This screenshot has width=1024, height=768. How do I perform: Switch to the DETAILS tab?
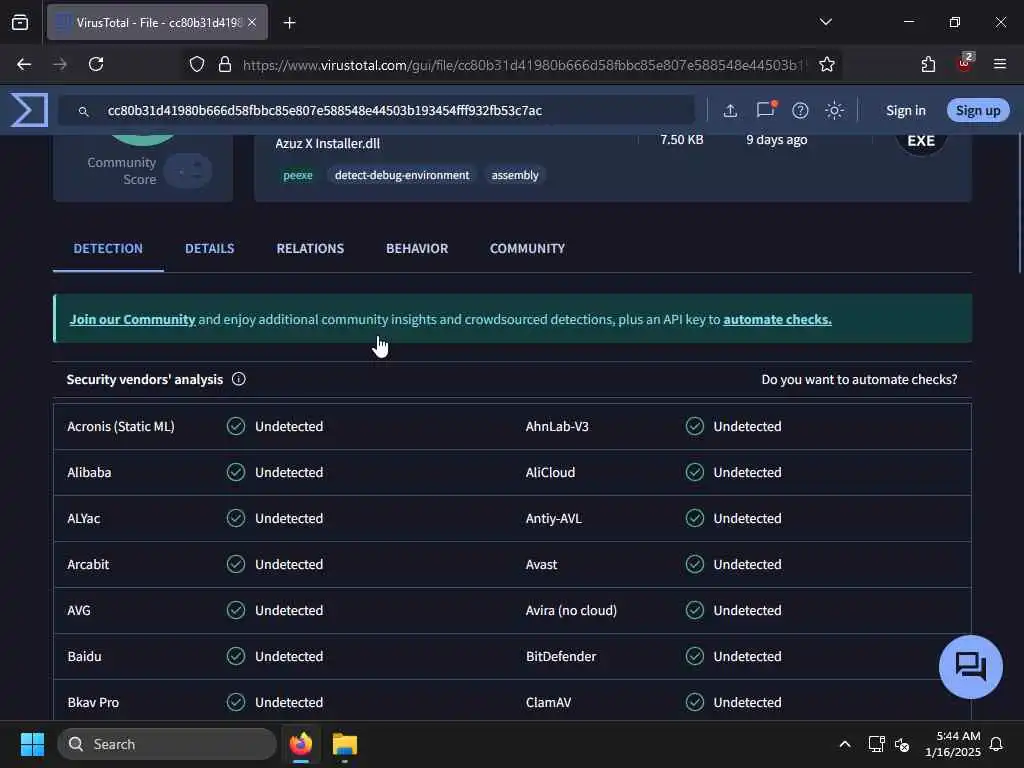(210, 248)
